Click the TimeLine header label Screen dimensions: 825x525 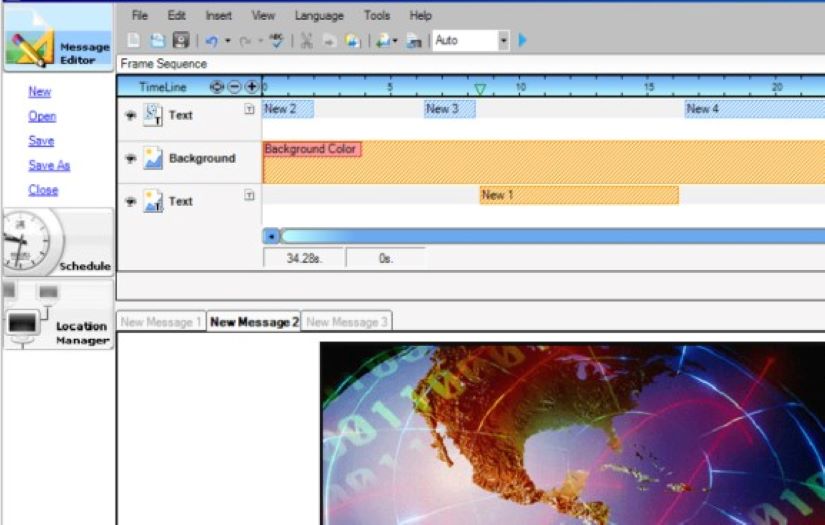pos(163,87)
